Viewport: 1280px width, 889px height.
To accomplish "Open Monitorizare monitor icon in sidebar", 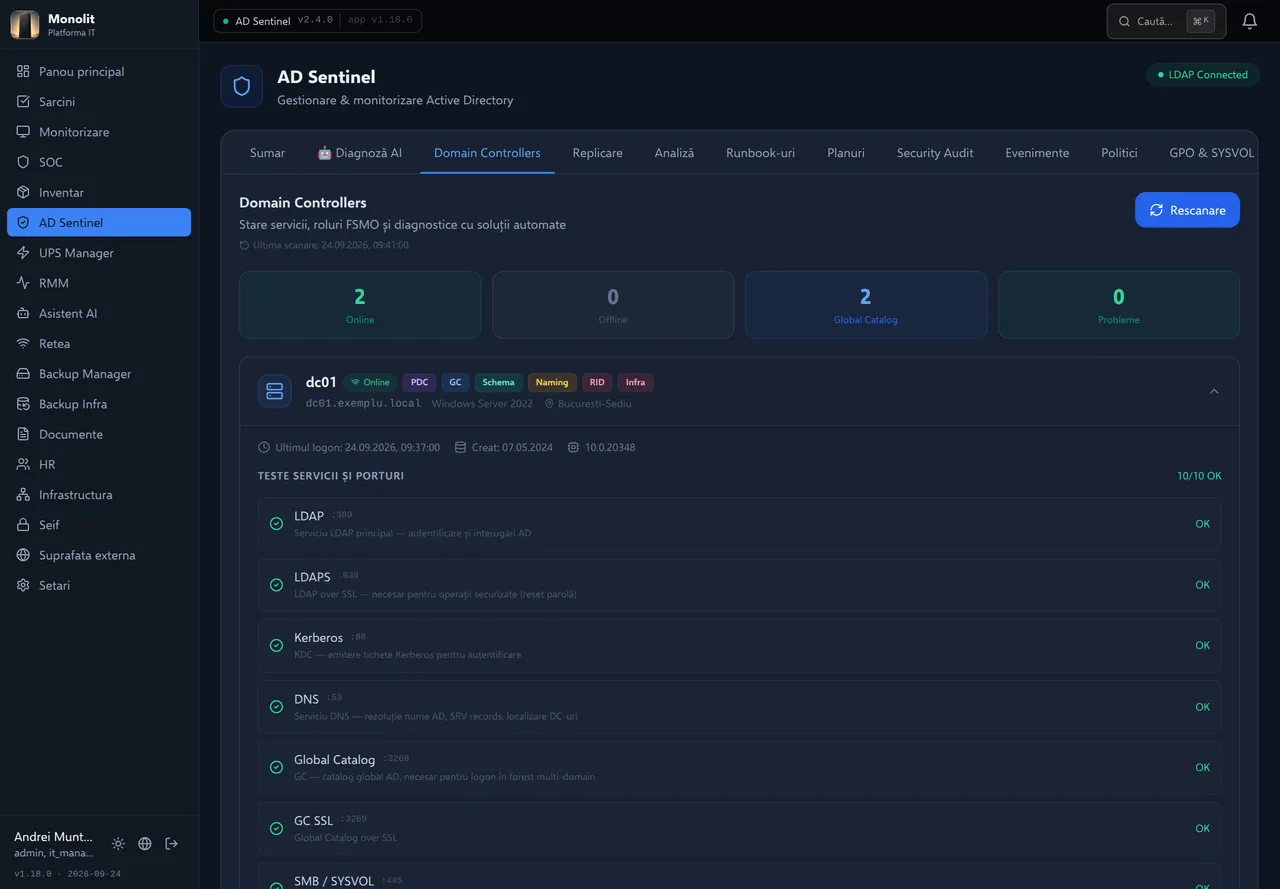I will pos(23,132).
